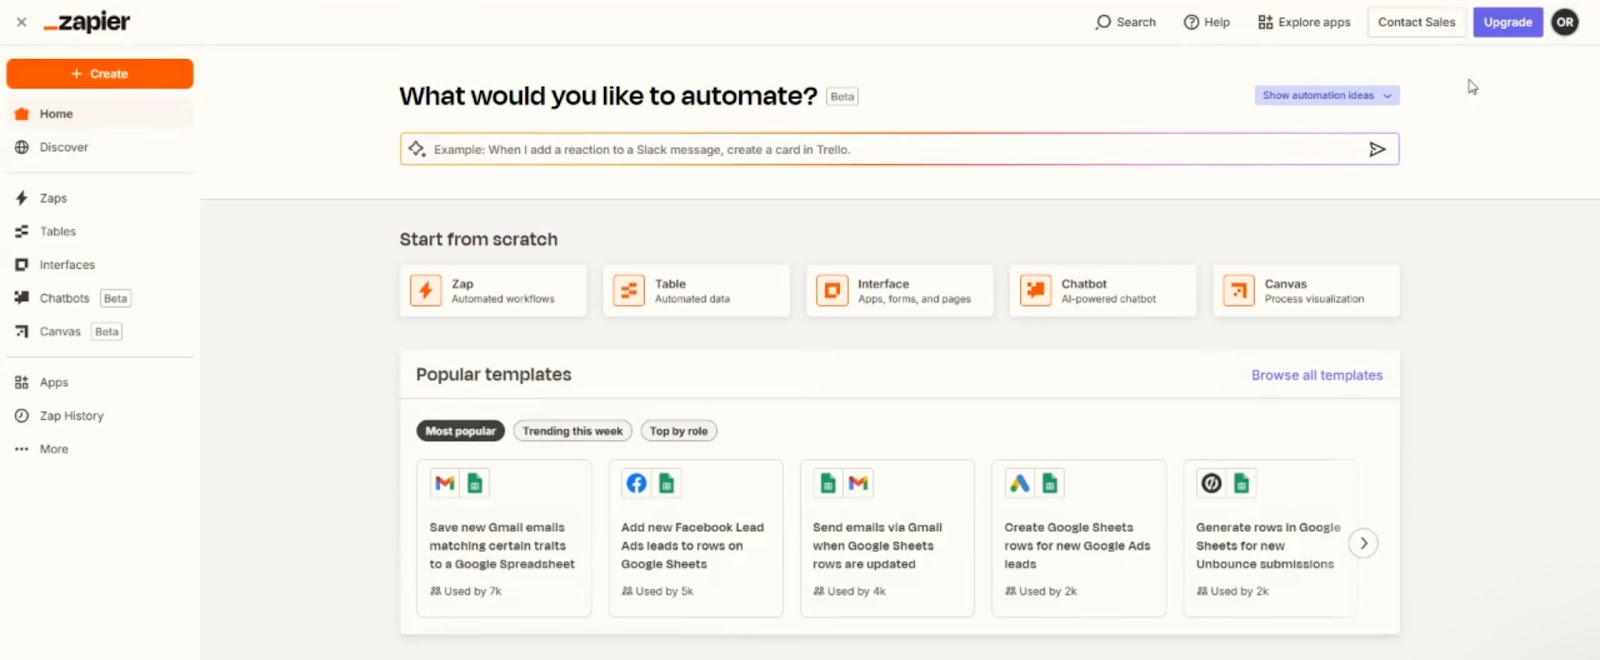Open Canvas in the sidebar
This screenshot has height=660, width=1600.
(100, 331)
